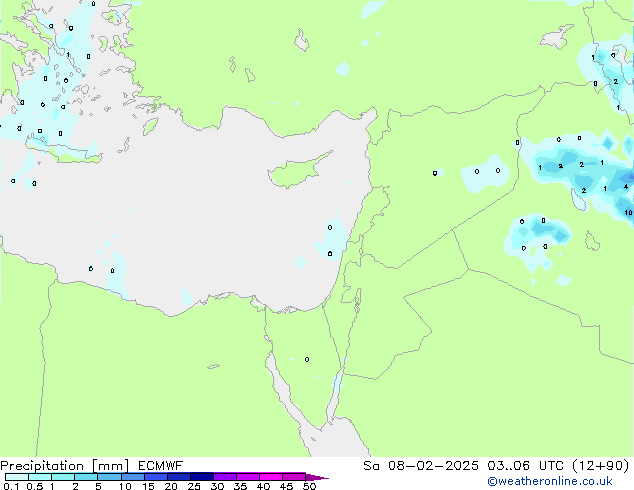Select the 'Precipitation [mm]' title text
634x490 pixels.
pos(65,466)
